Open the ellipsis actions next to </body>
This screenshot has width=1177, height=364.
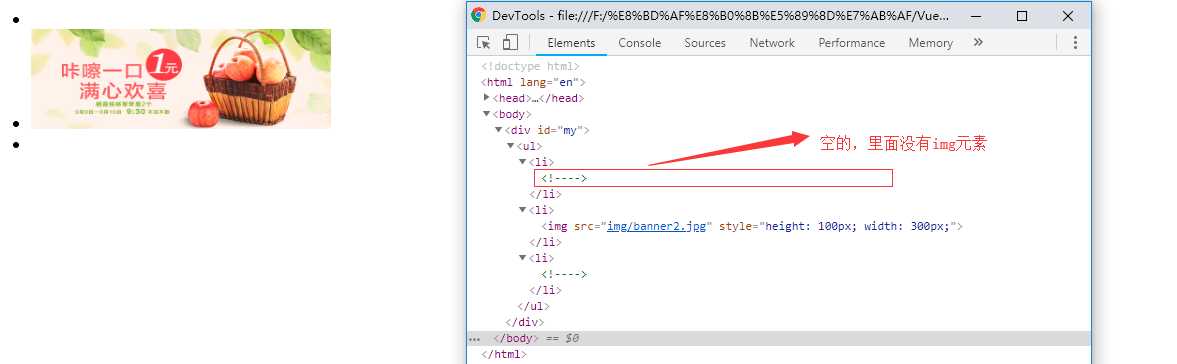474,339
